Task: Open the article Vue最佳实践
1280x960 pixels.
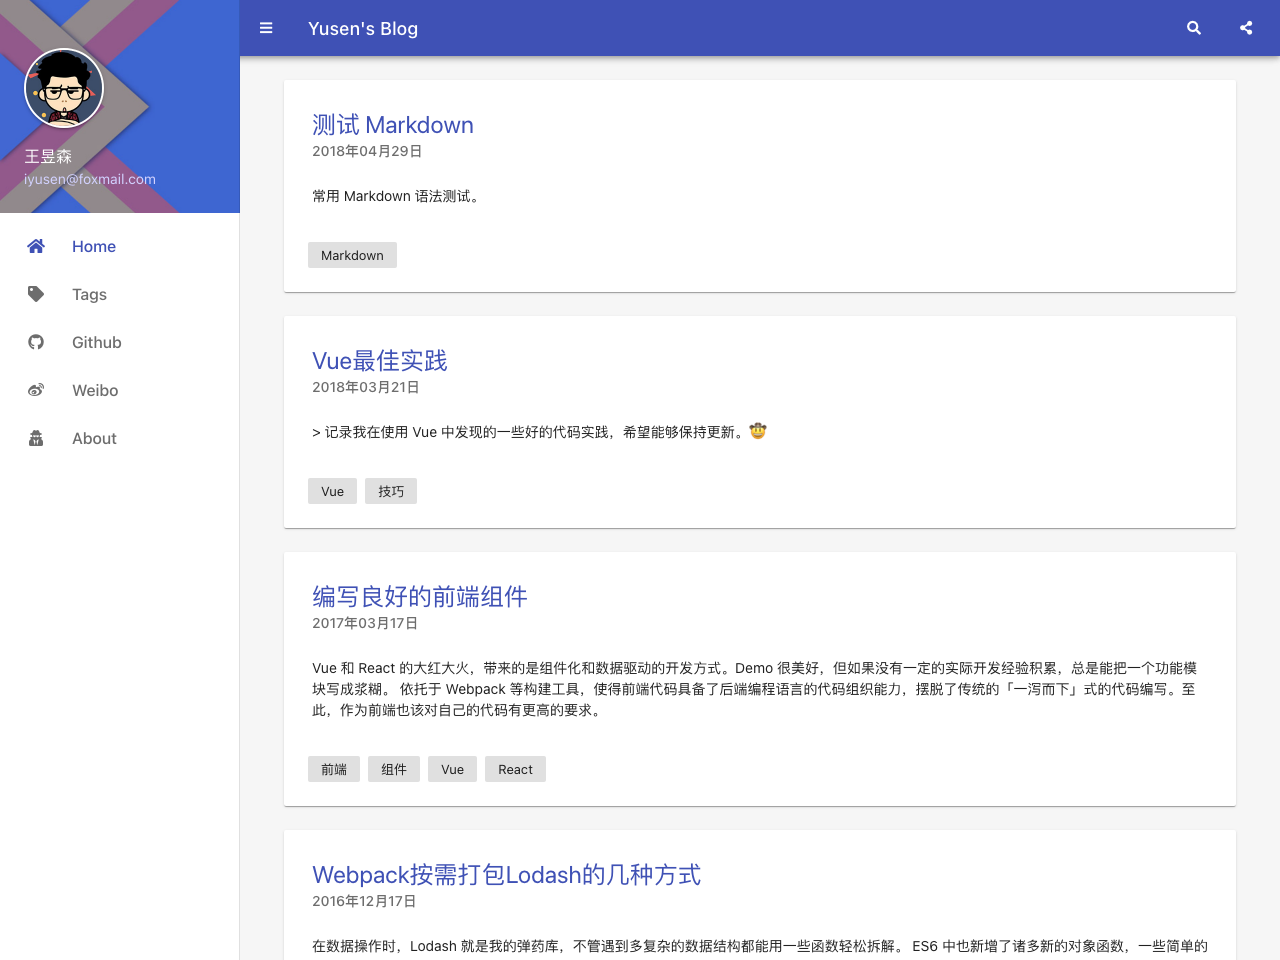Action: point(379,360)
